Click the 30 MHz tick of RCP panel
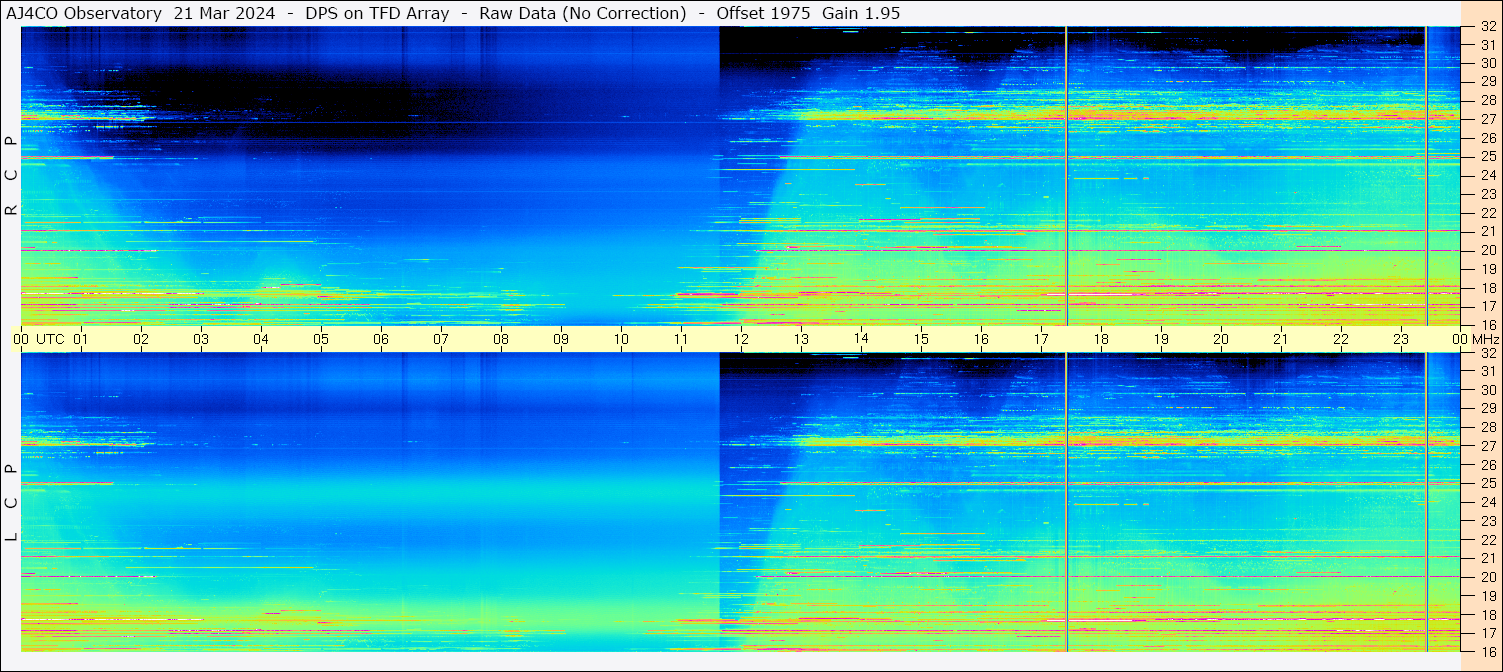 1488,63
